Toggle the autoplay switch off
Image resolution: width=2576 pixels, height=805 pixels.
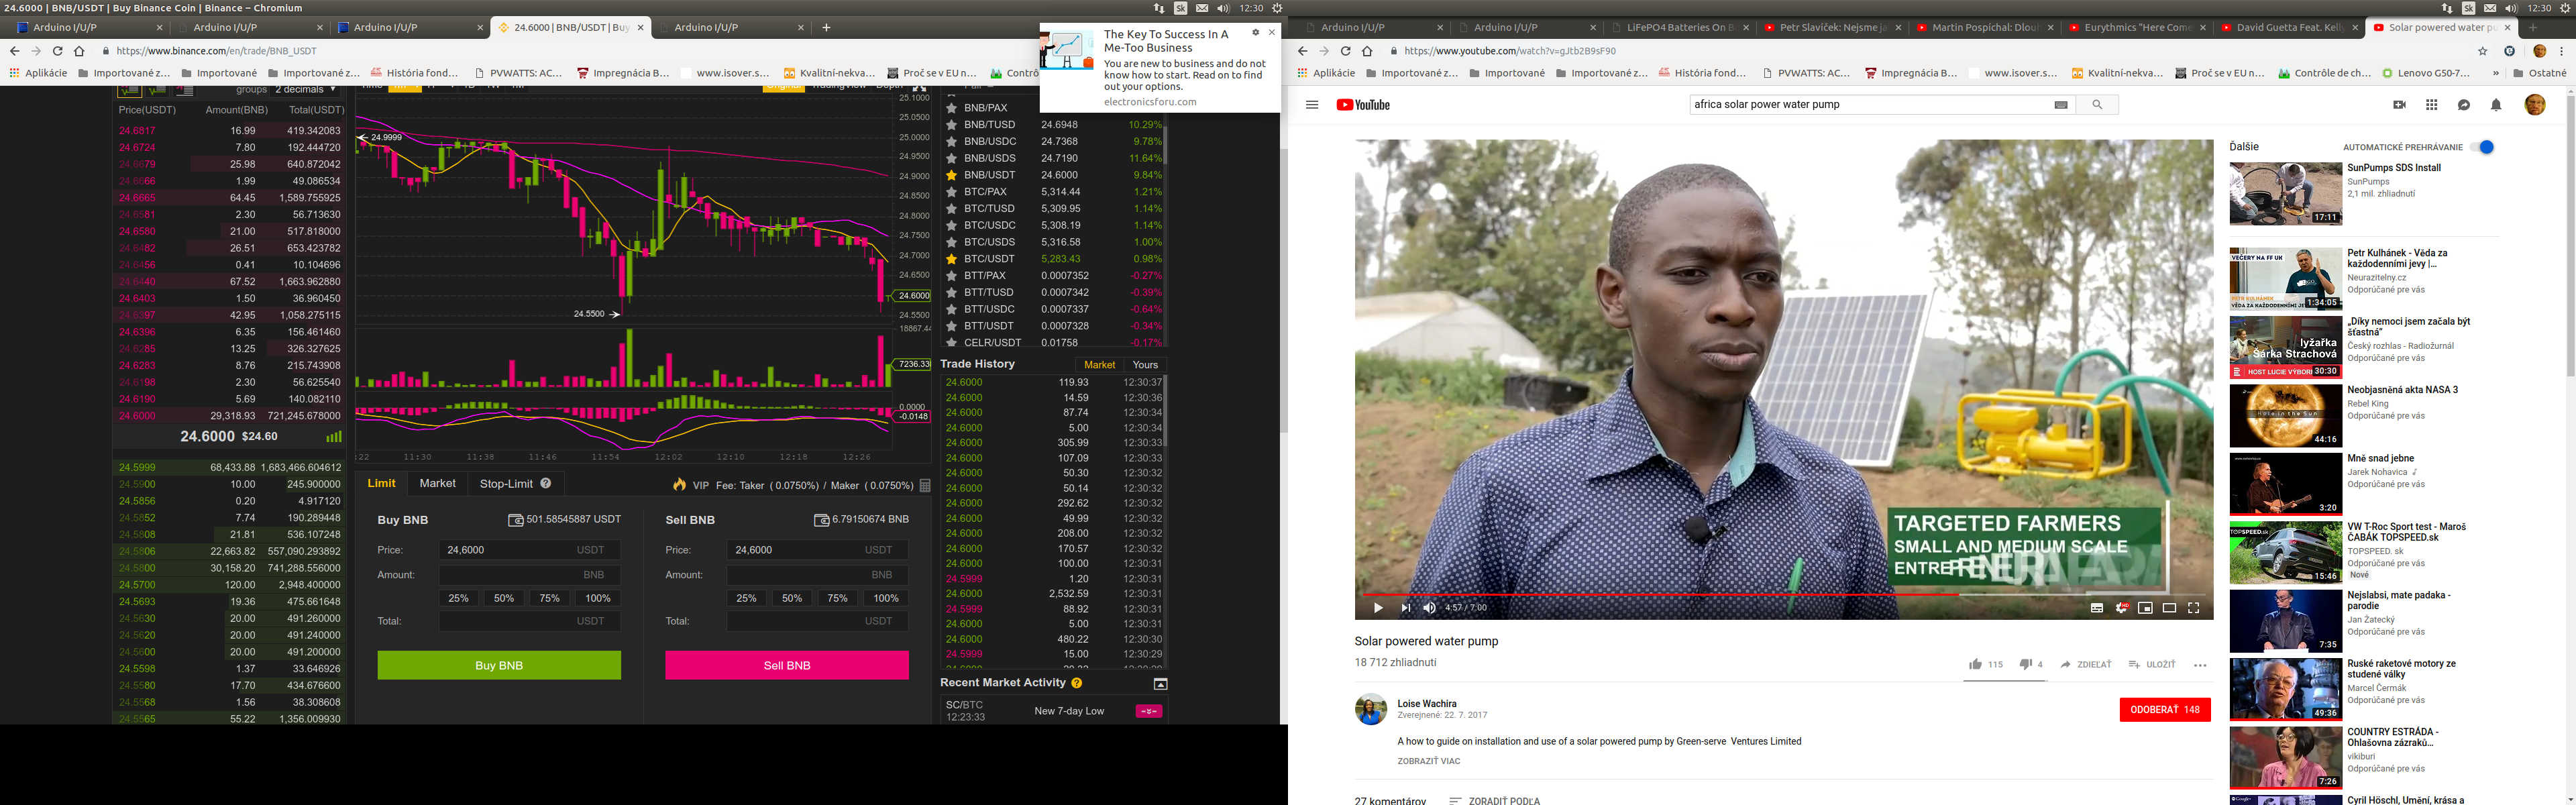[2481, 147]
